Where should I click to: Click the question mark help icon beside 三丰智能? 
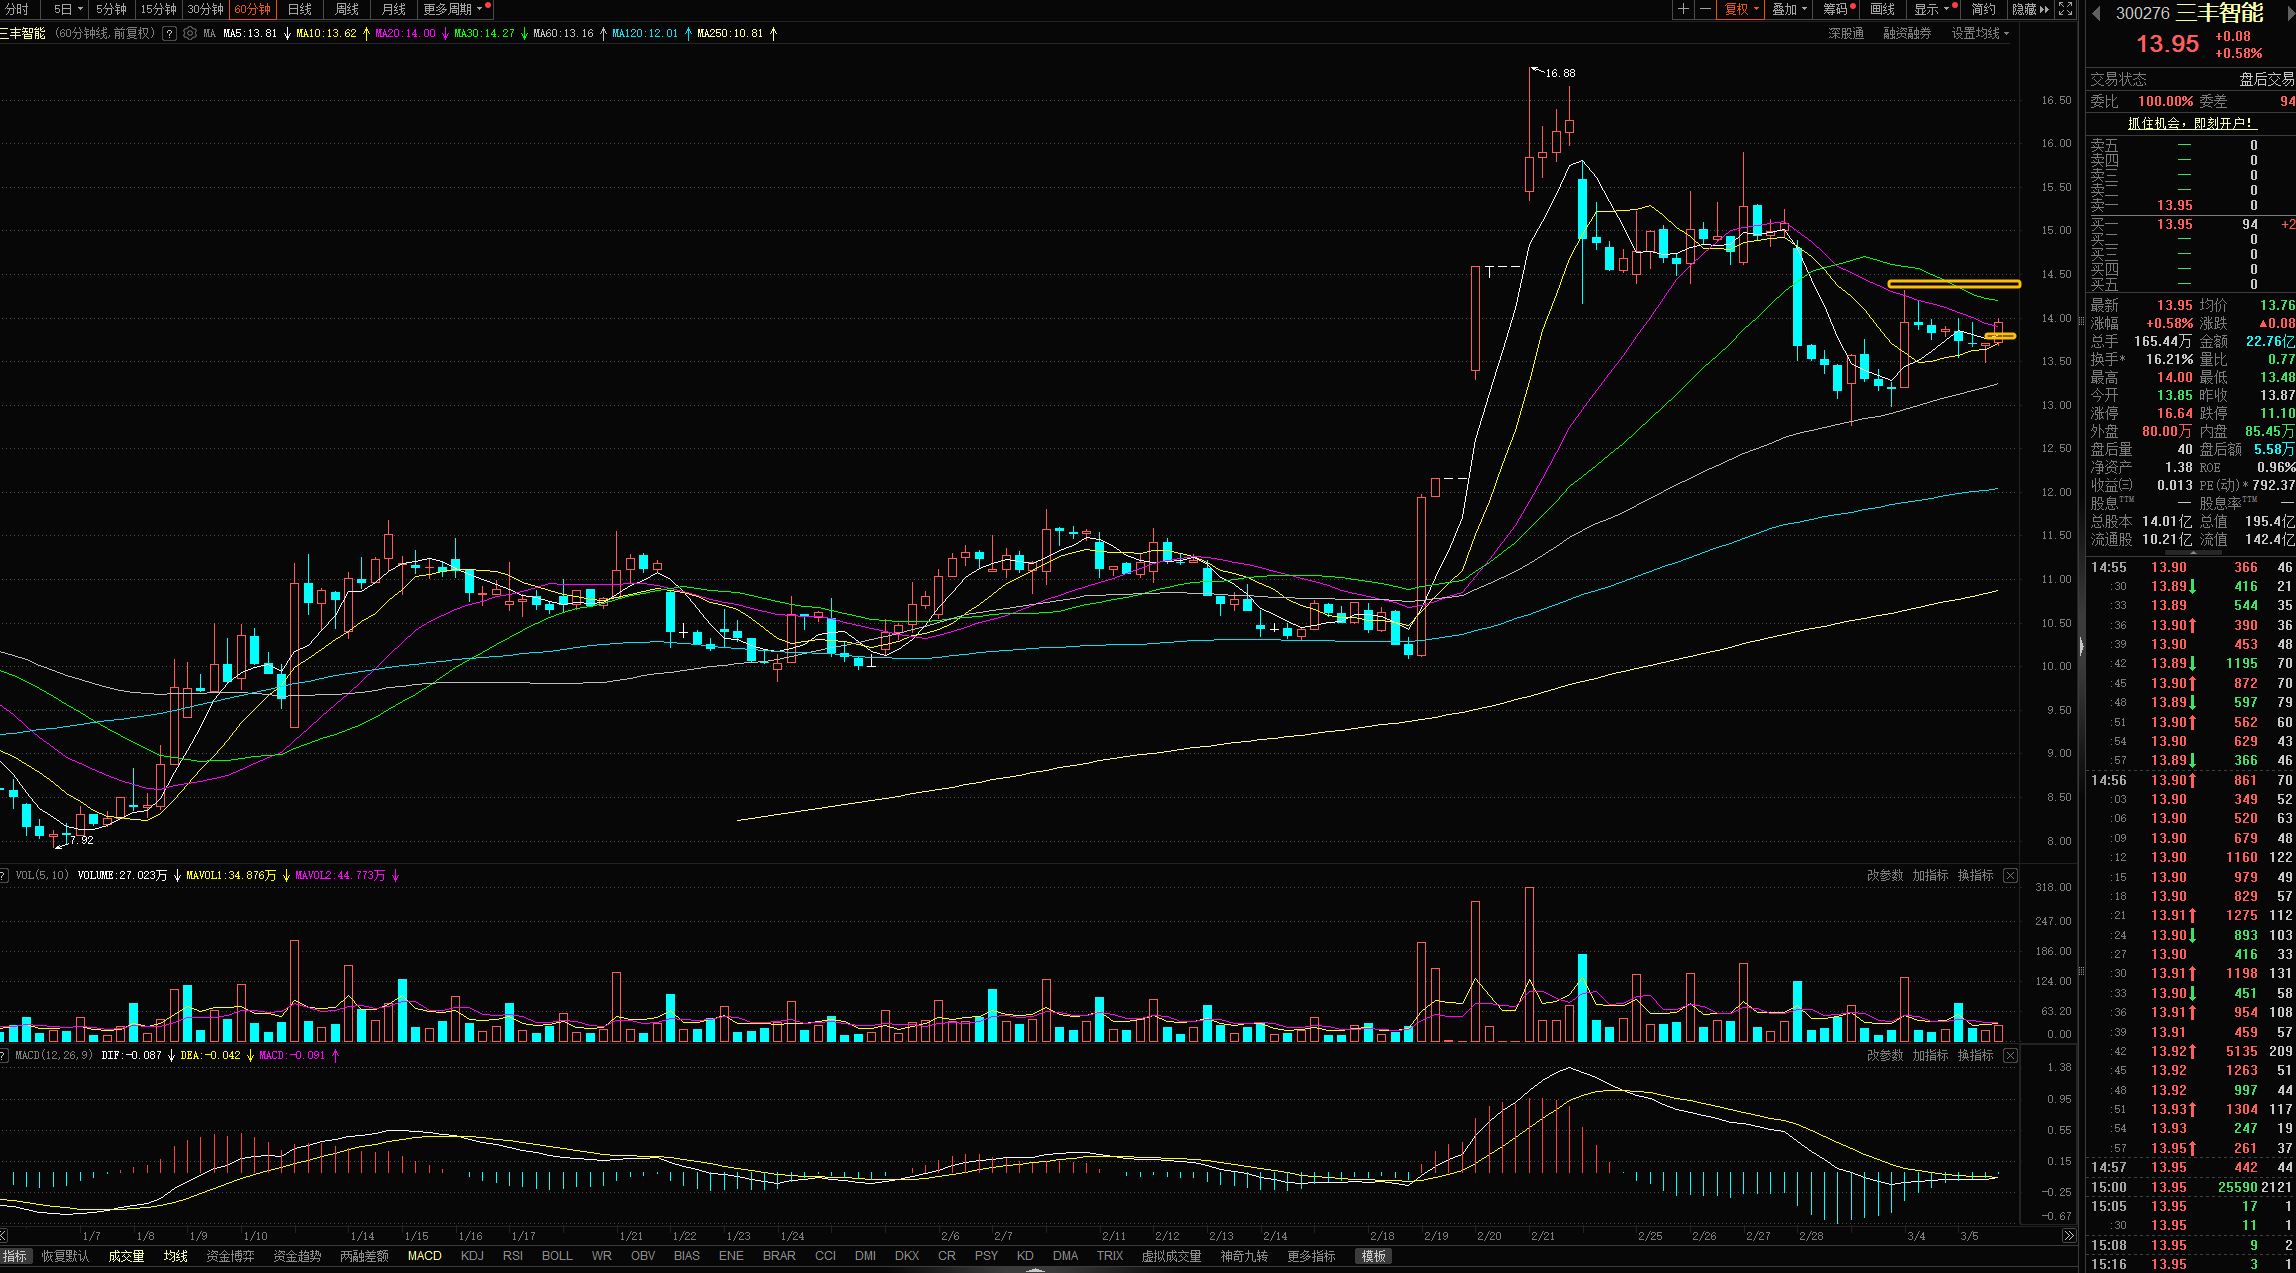pos(169,33)
